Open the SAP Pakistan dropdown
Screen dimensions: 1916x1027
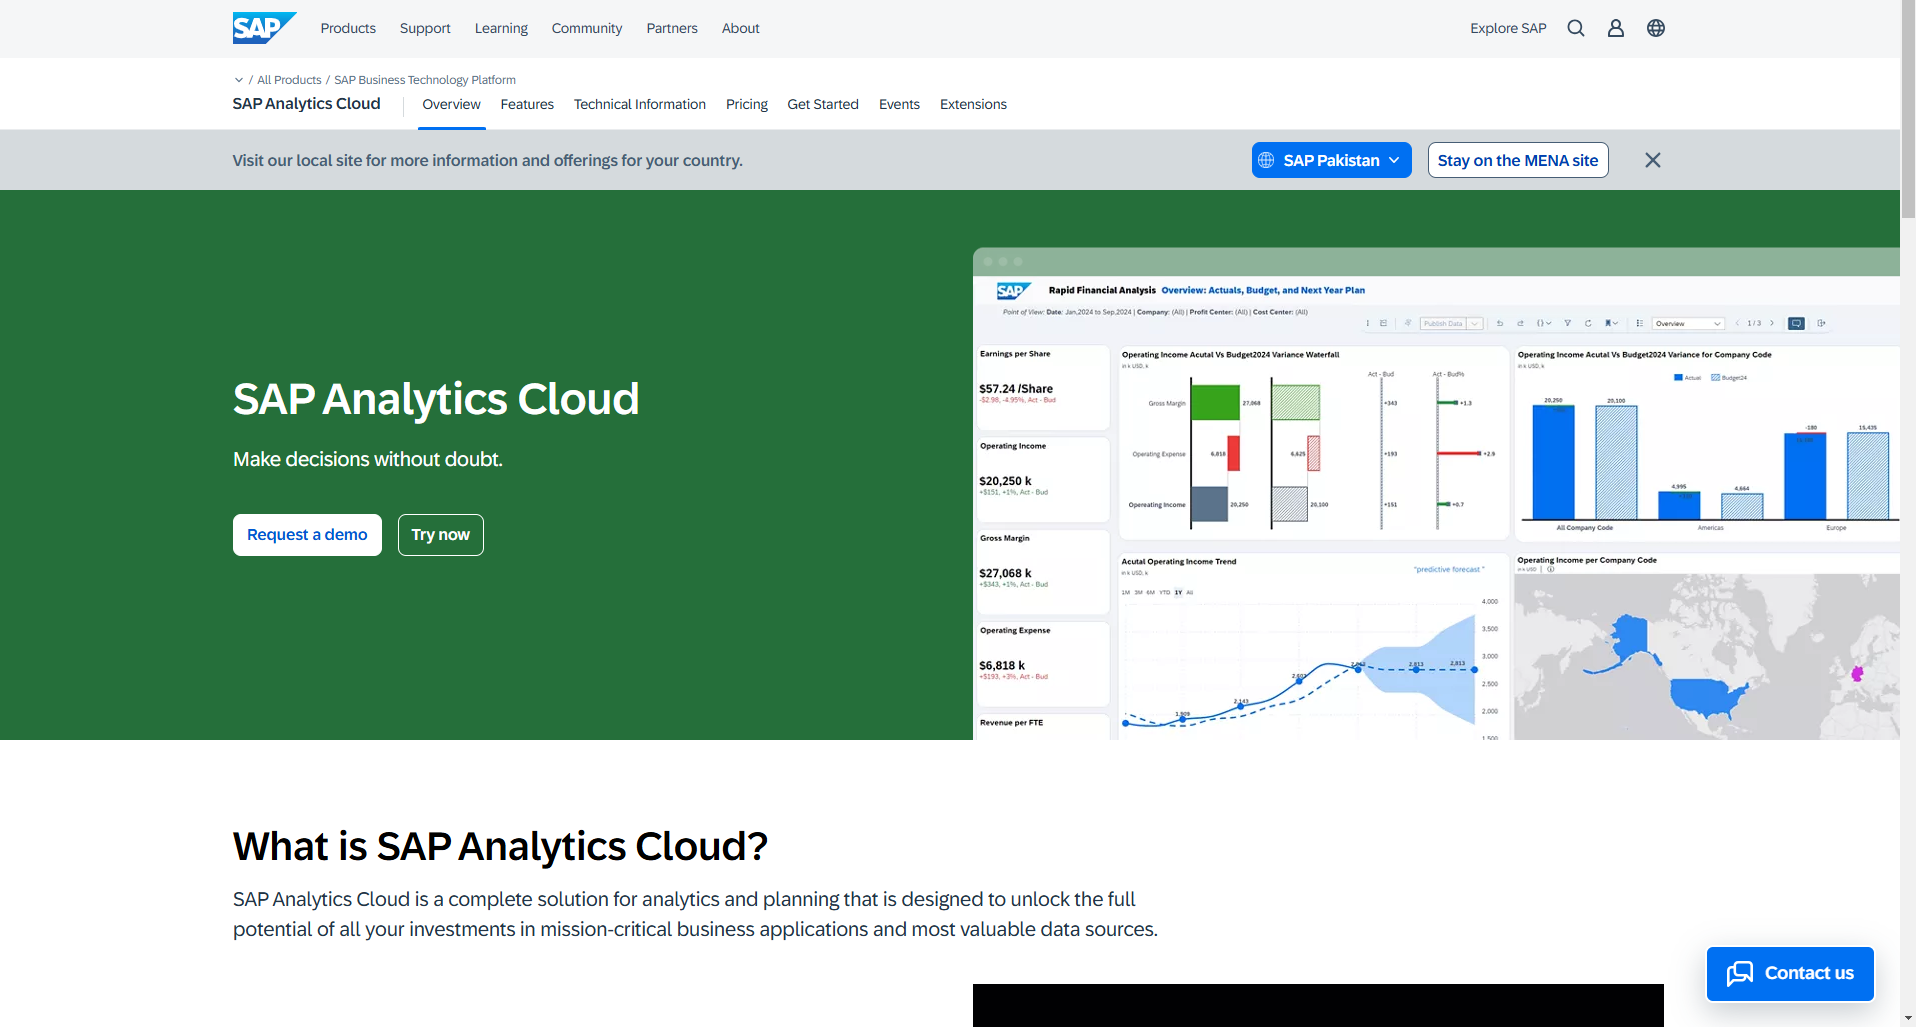pyautogui.click(x=1331, y=160)
